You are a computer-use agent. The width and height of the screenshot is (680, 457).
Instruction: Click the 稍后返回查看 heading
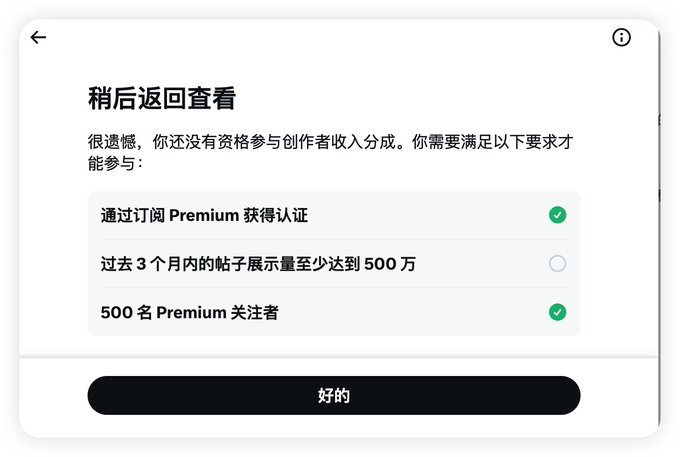(161, 98)
